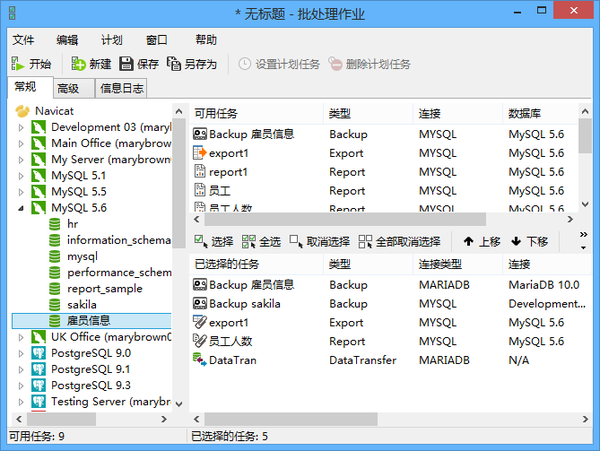Expand the MySQL 5.5 node
The height and width of the screenshot is (451, 600).
(x=21, y=192)
